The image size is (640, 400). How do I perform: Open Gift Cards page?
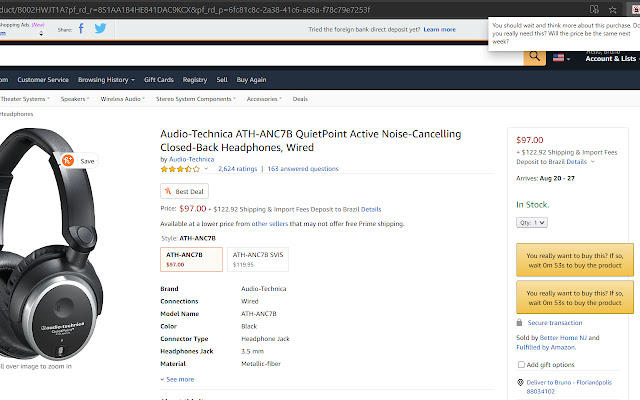click(159, 80)
